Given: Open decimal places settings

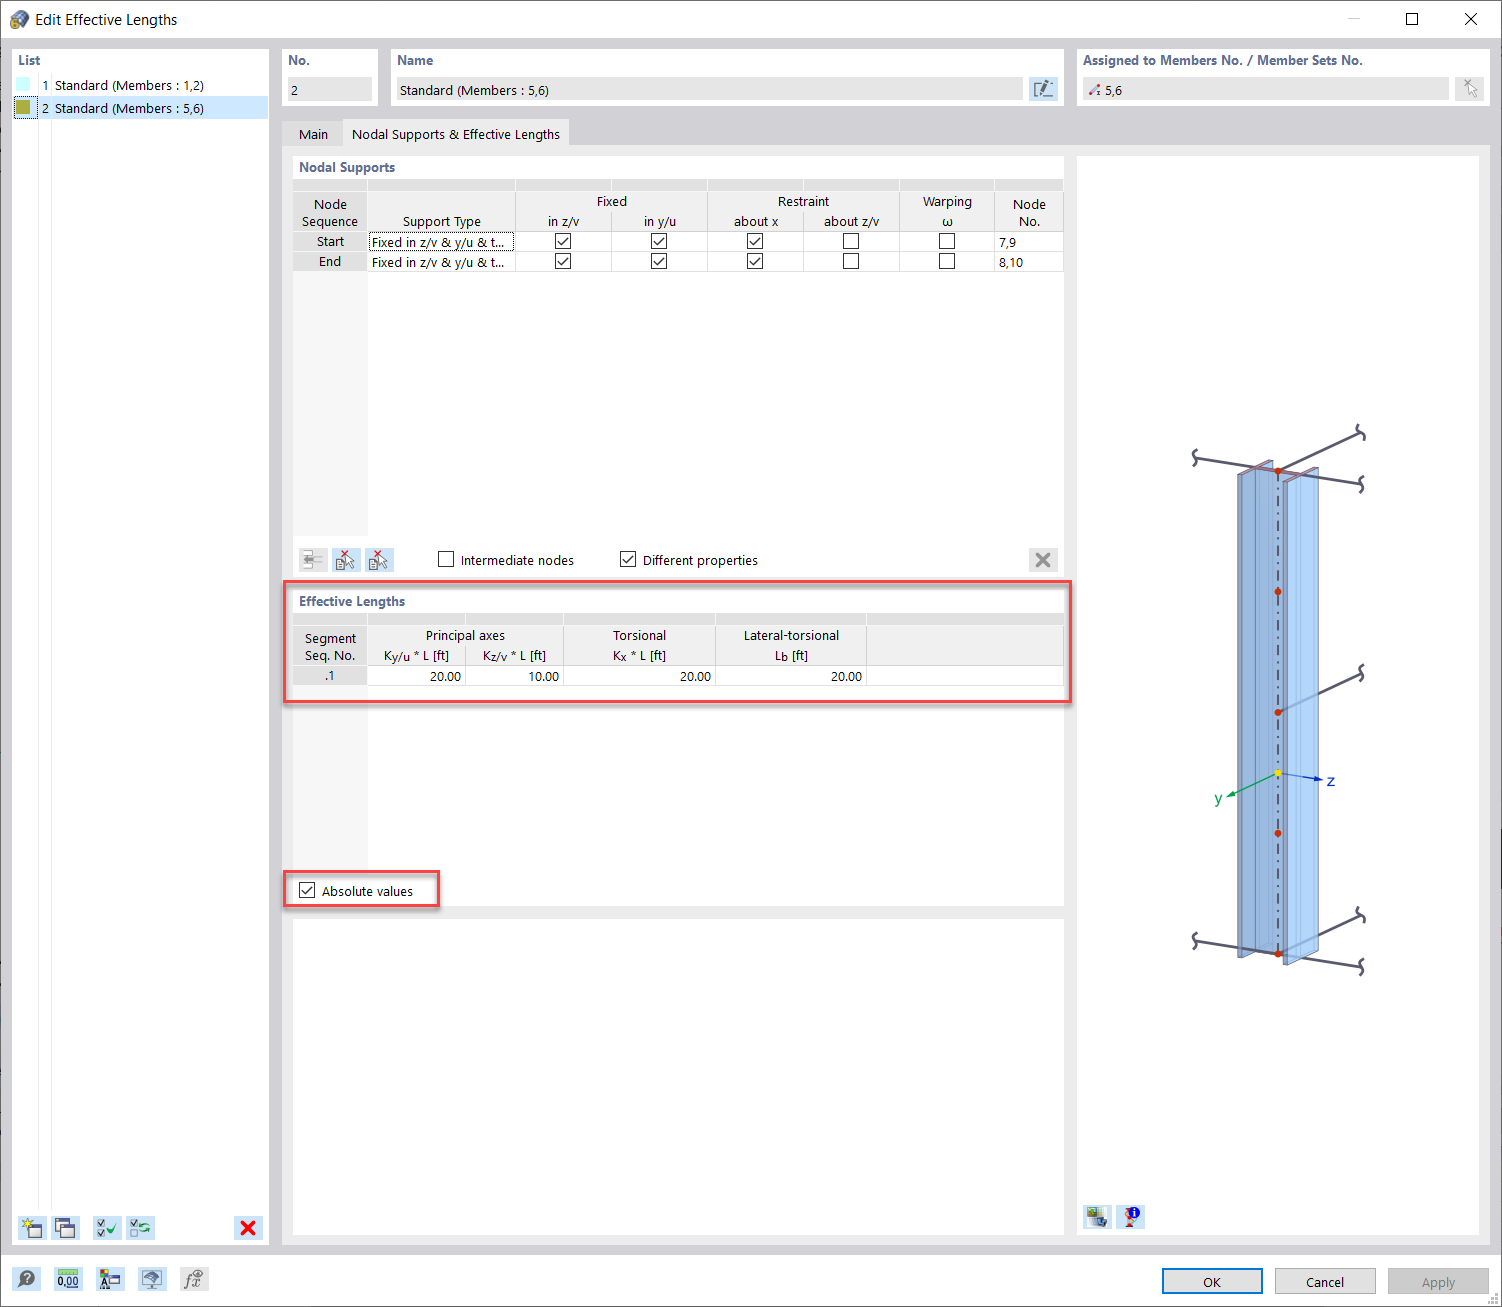Looking at the screenshot, I should point(68,1279).
